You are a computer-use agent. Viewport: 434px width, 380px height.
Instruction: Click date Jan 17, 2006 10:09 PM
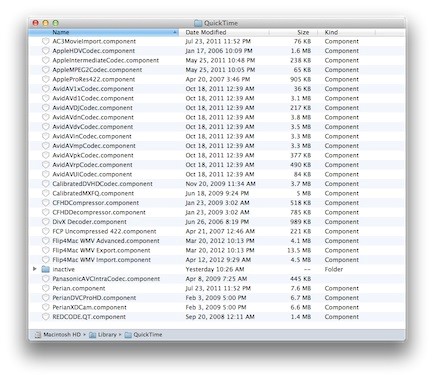pos(219,51)
